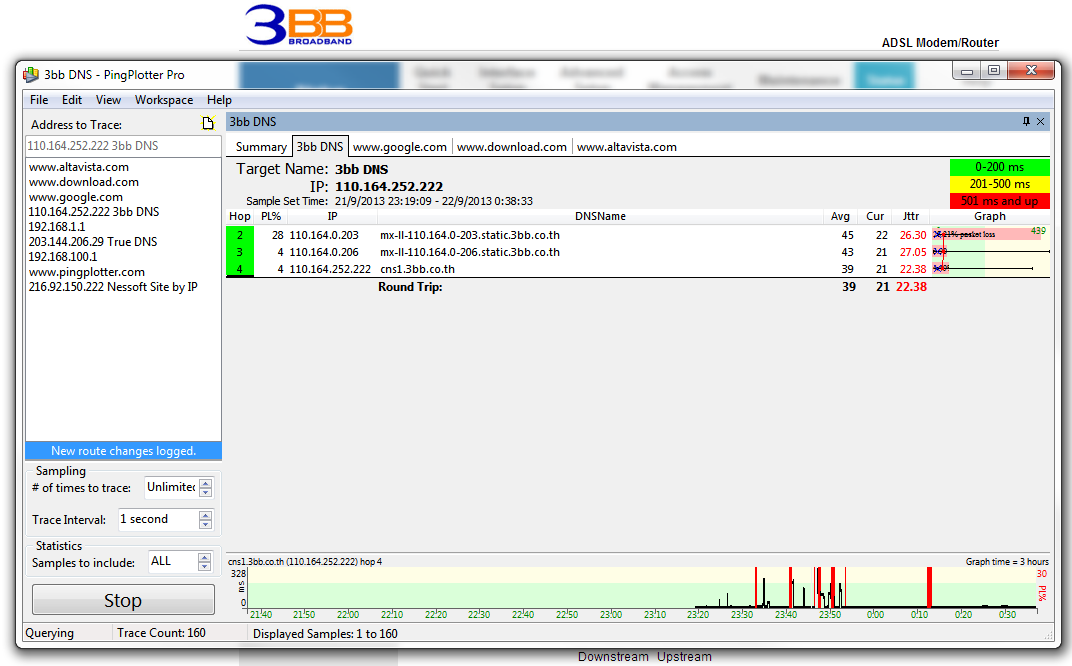The height and width of the screenshot is (666, 1072).
Task: Click the Hop column header
Action: [240, 216]
